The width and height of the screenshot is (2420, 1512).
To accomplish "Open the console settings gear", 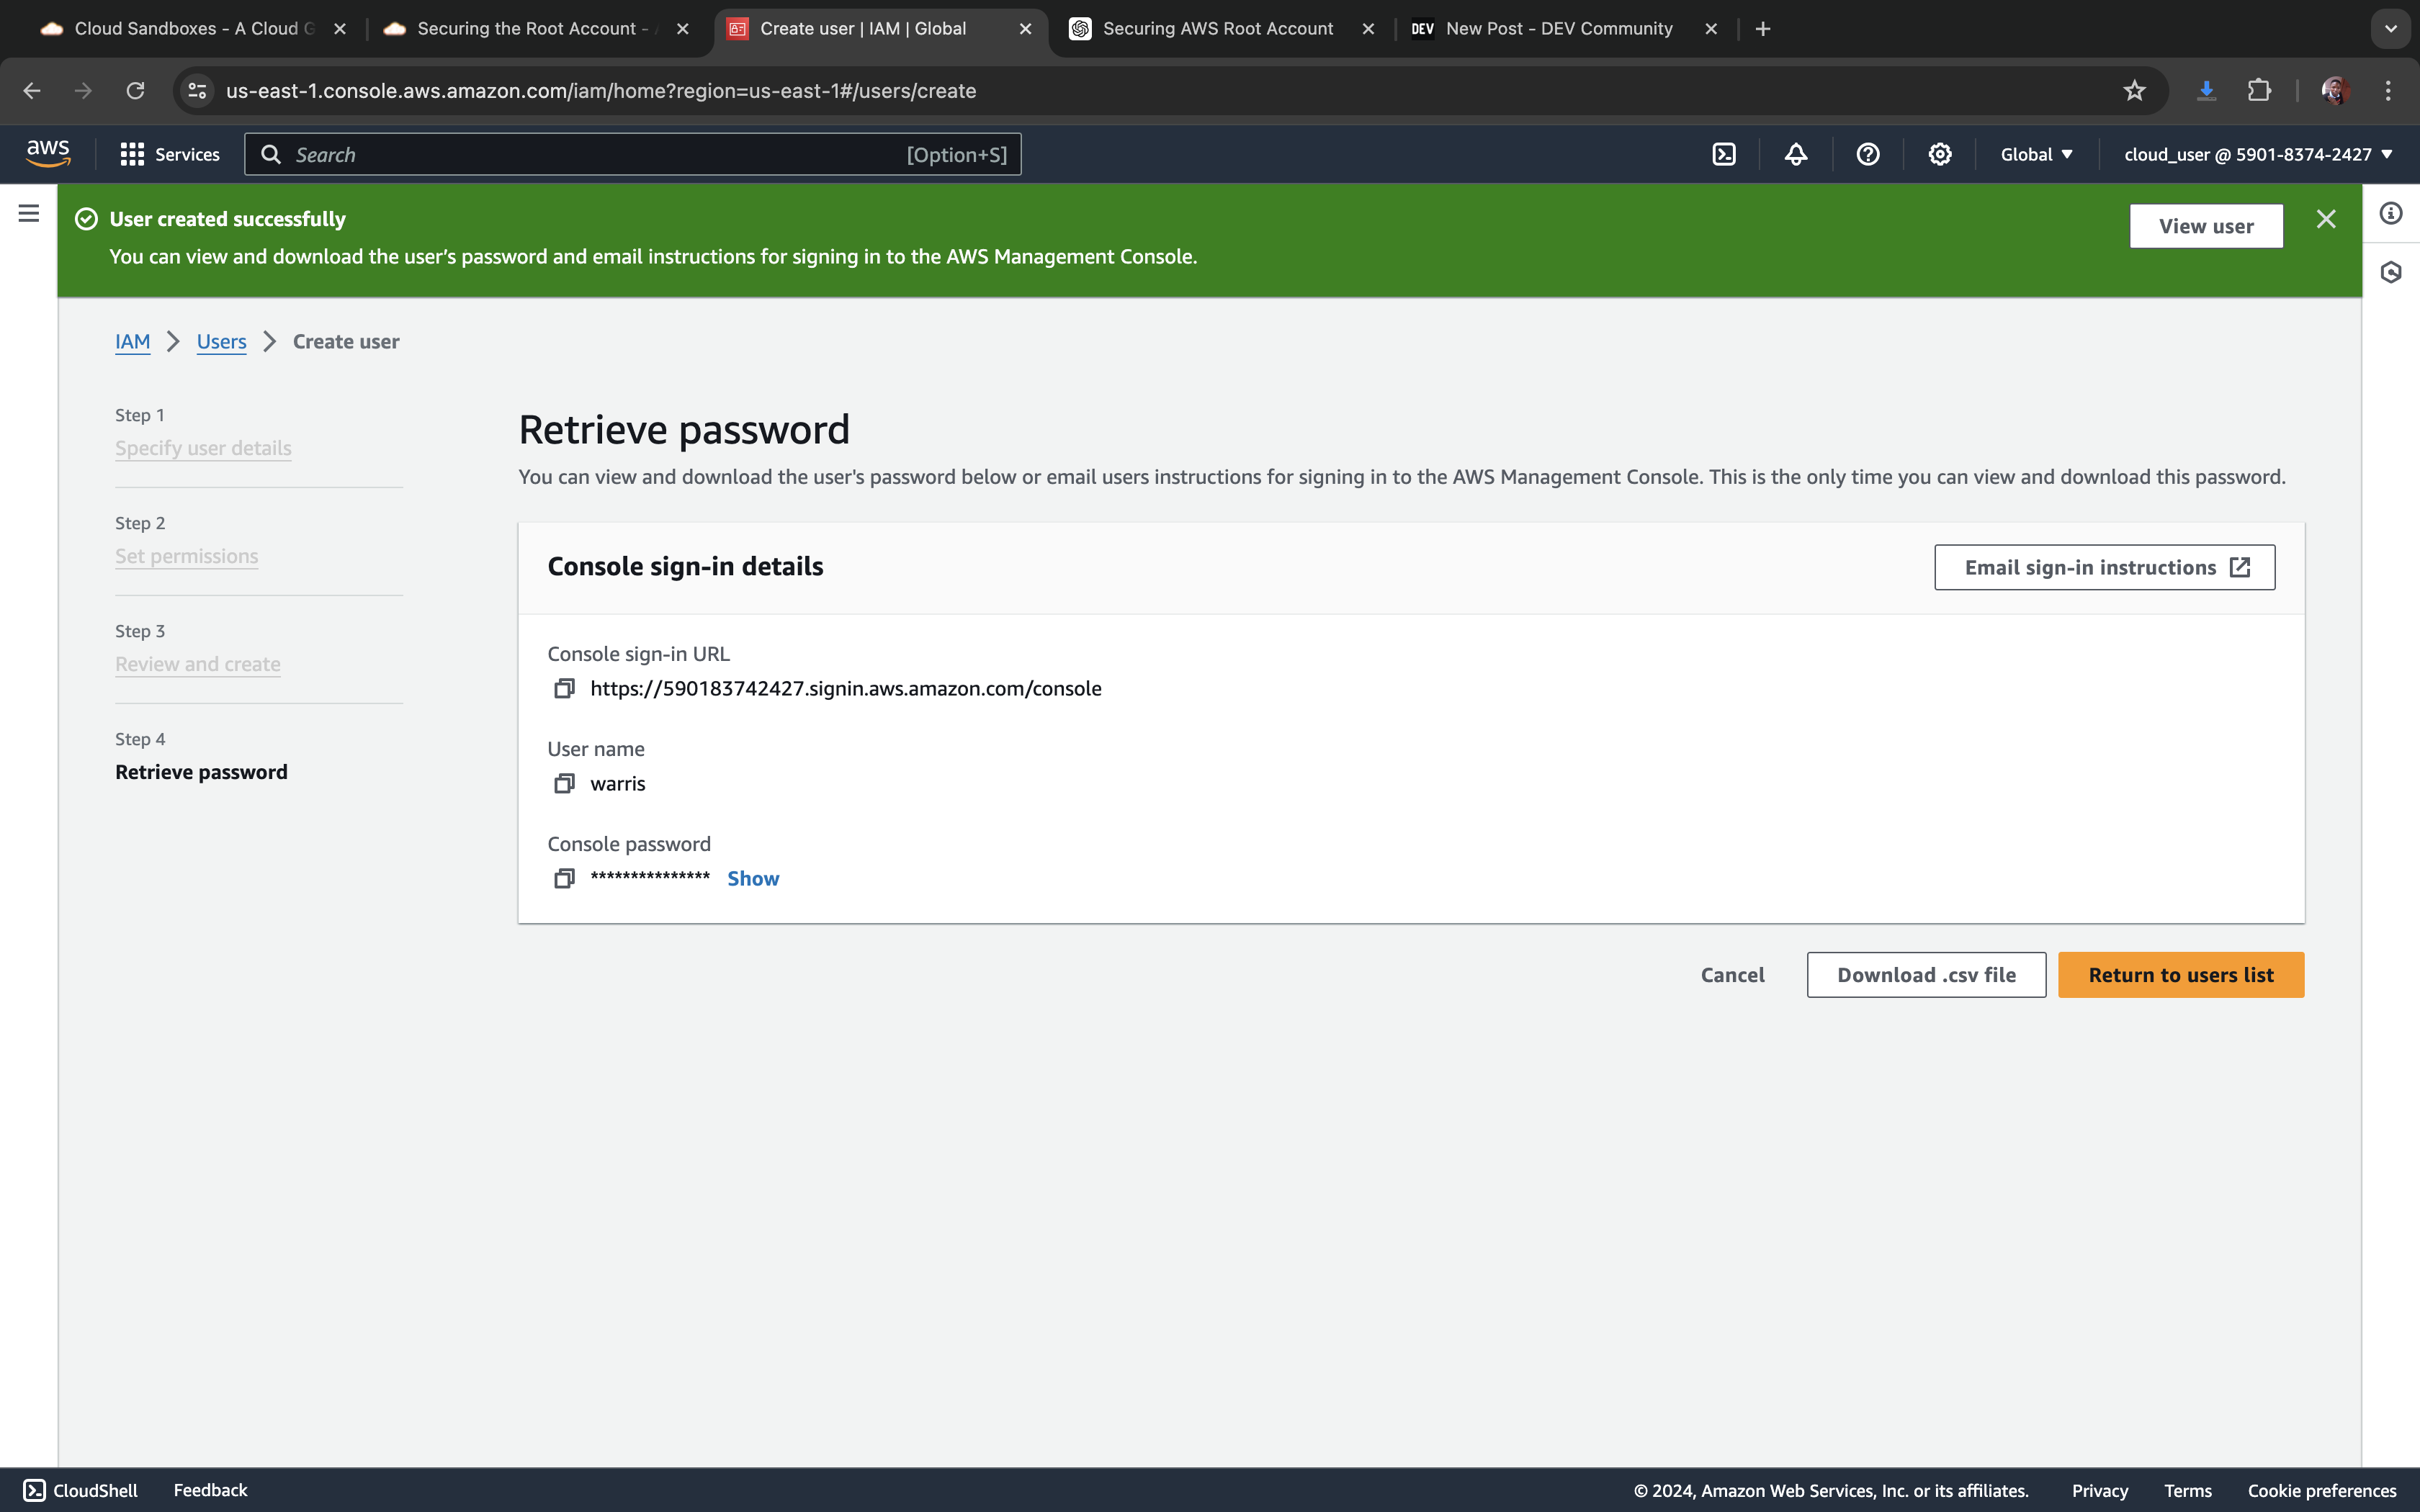I will (1939, 154).
